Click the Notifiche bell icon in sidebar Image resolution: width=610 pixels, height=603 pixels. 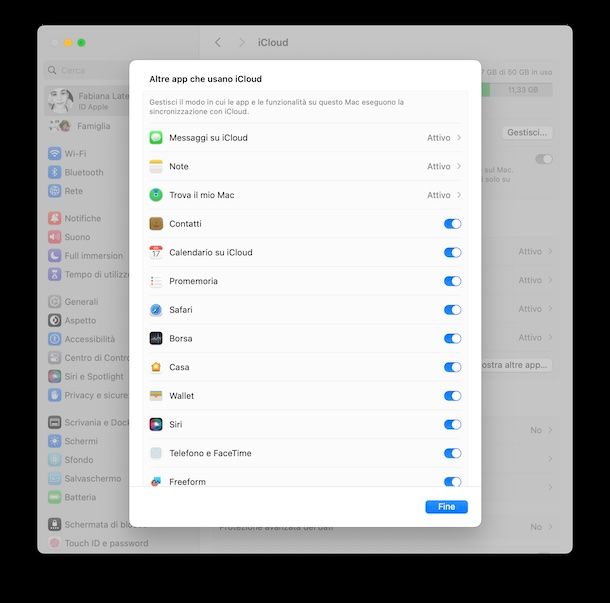[x=54, y=218]
